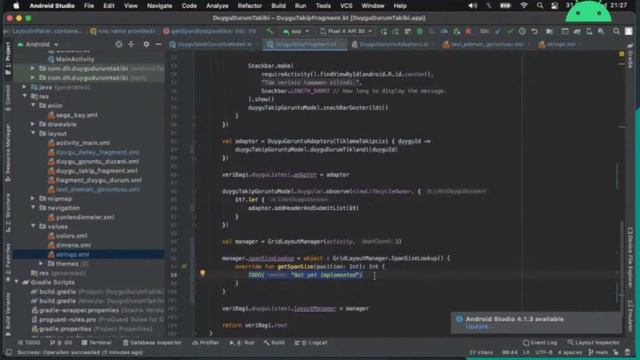Switch to DuyguGoruntuAdaptoru.kt tab
Image resolution: width=640 pixels, height=360 pixels.
click(x=390, y=44)
